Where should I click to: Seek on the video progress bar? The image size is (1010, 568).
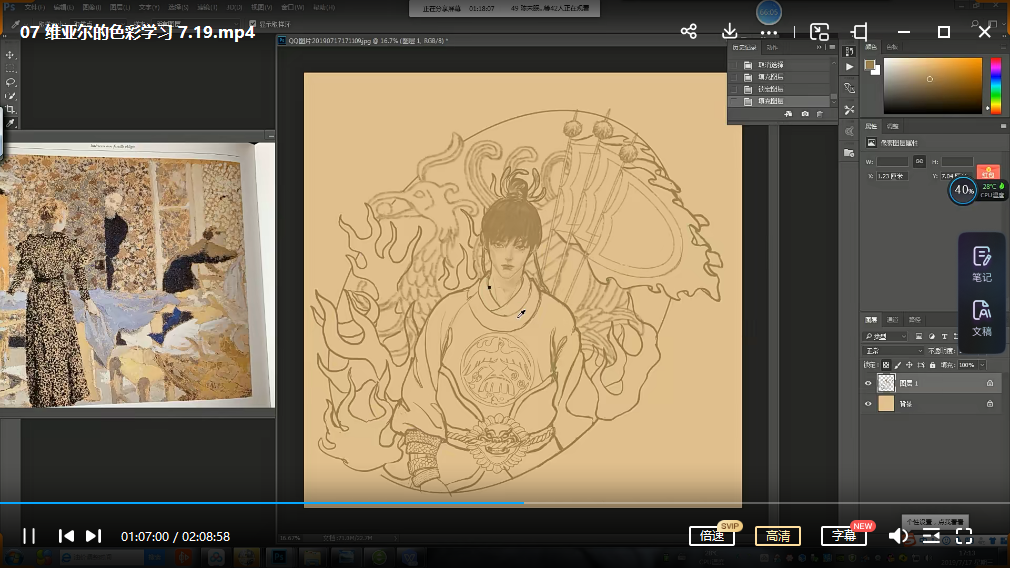pos(505,502)
